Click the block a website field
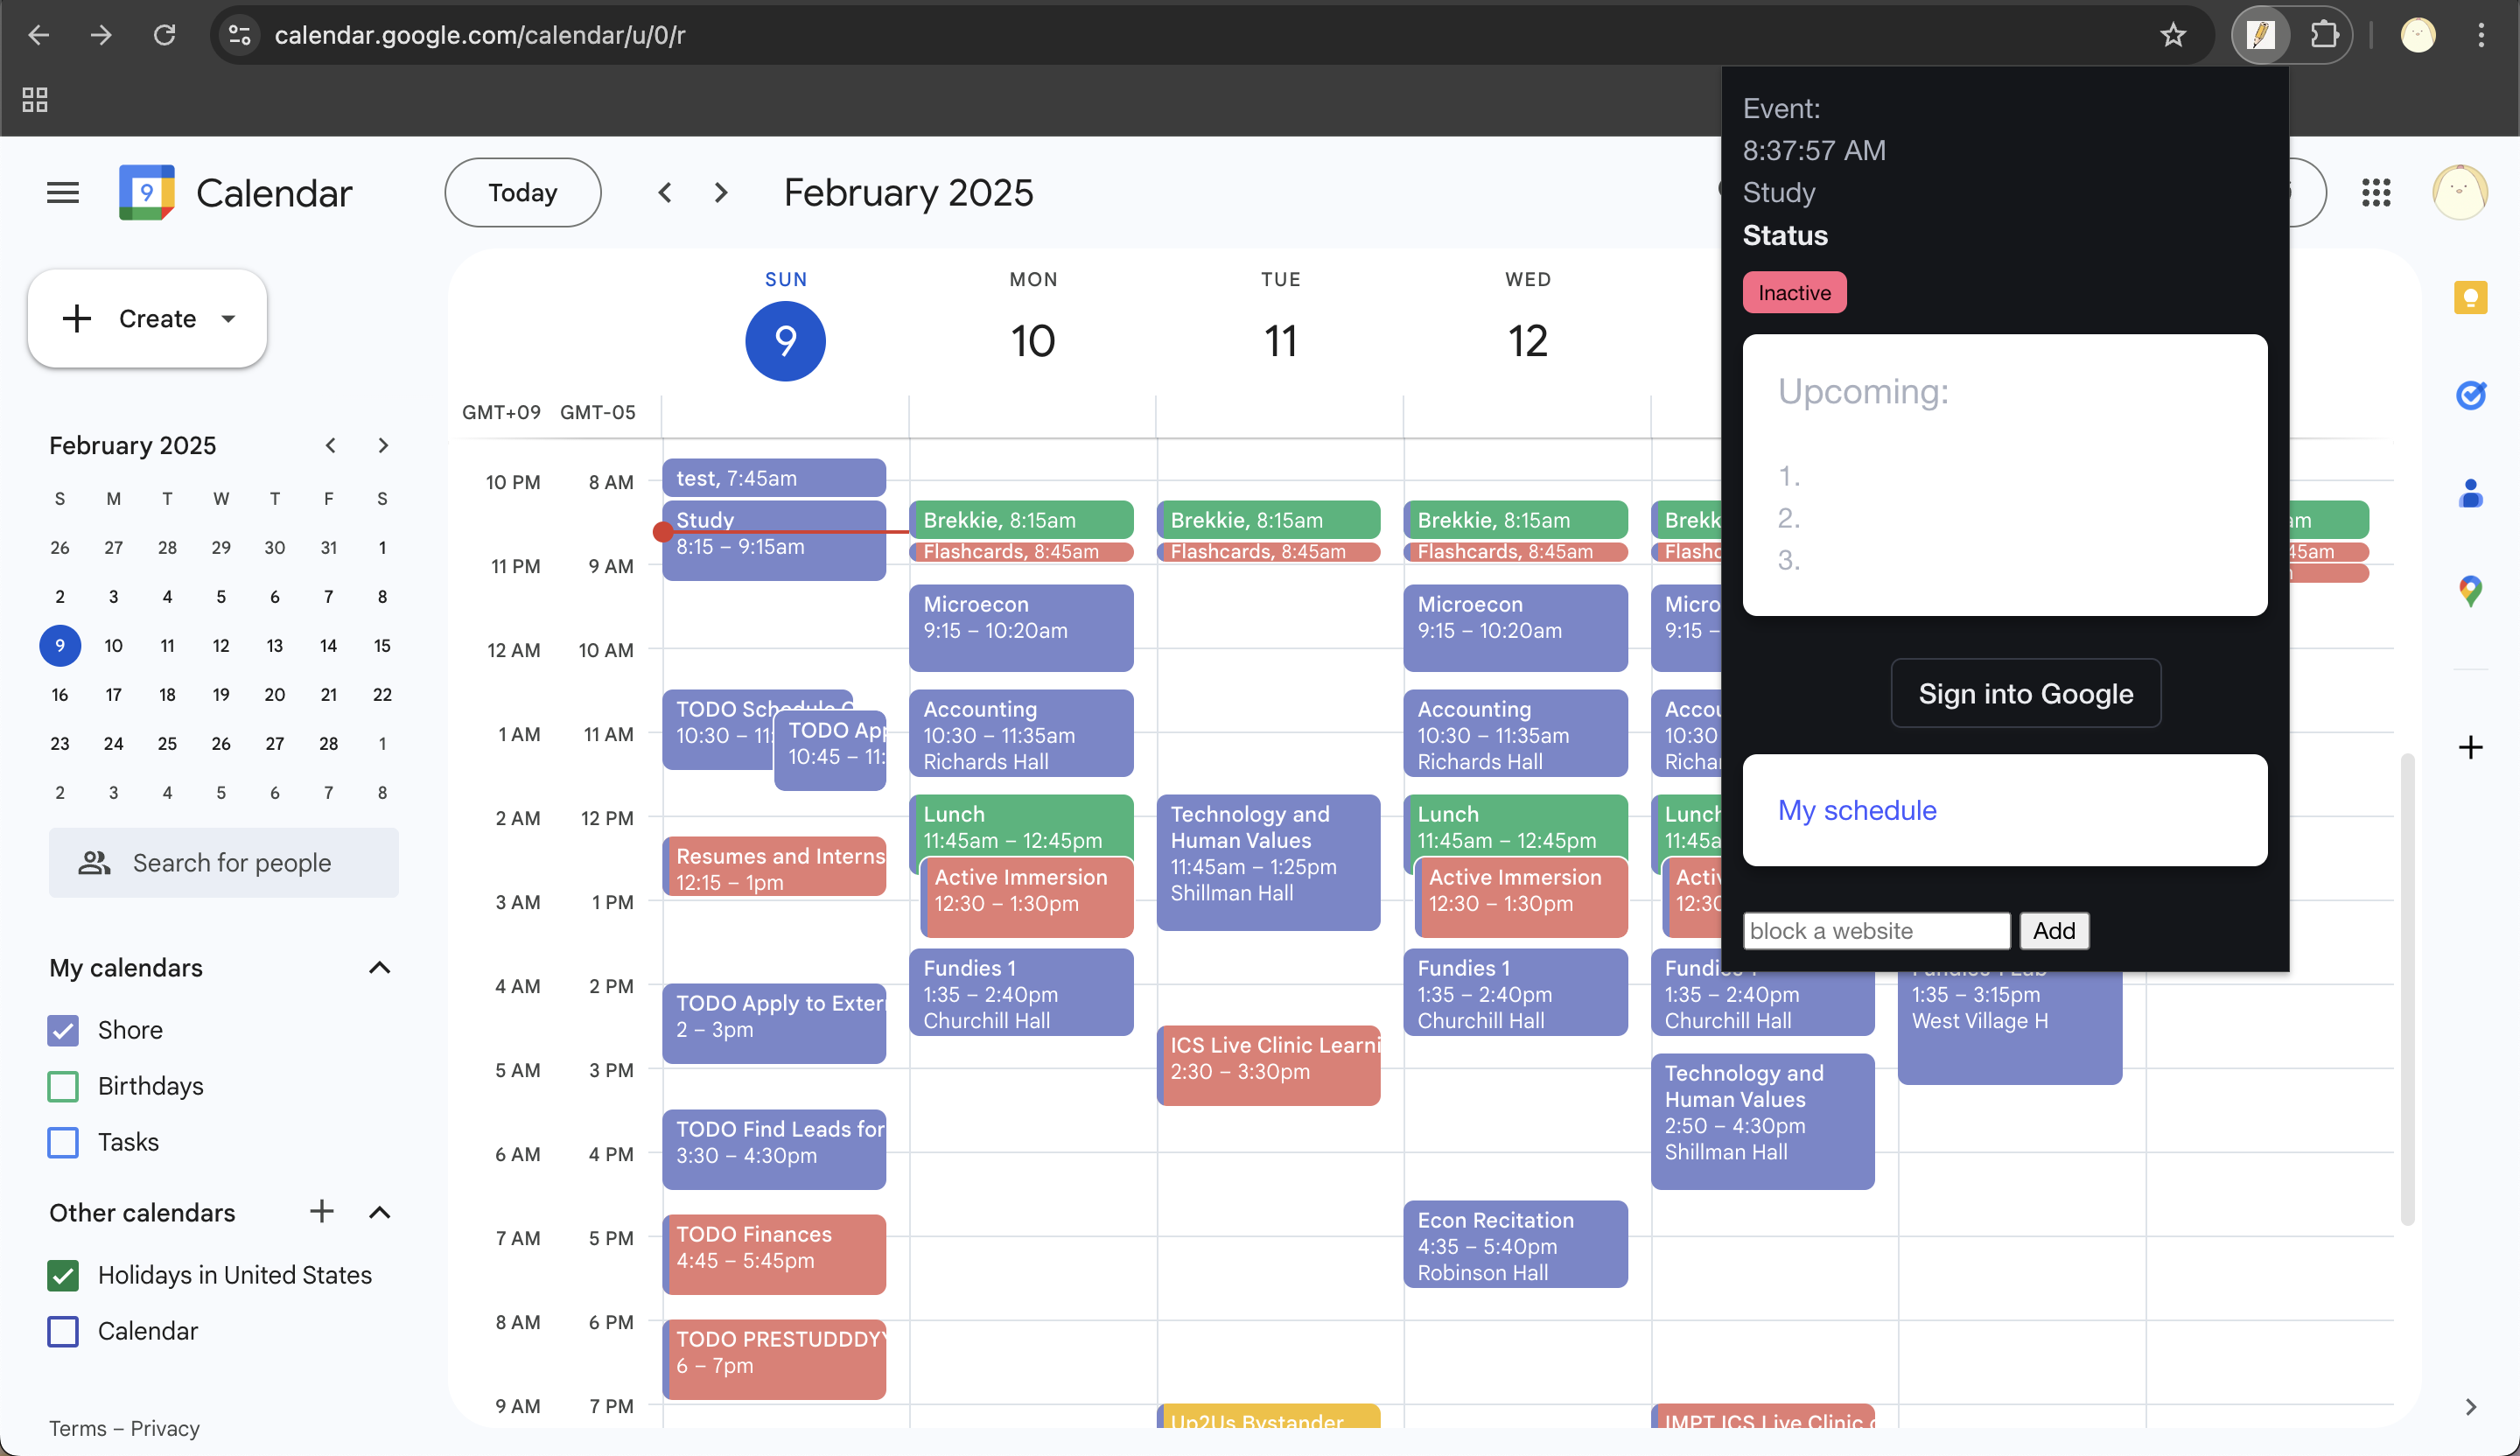The image size is (2520, 1456). pyautogui.click(x=1875, y=931)
